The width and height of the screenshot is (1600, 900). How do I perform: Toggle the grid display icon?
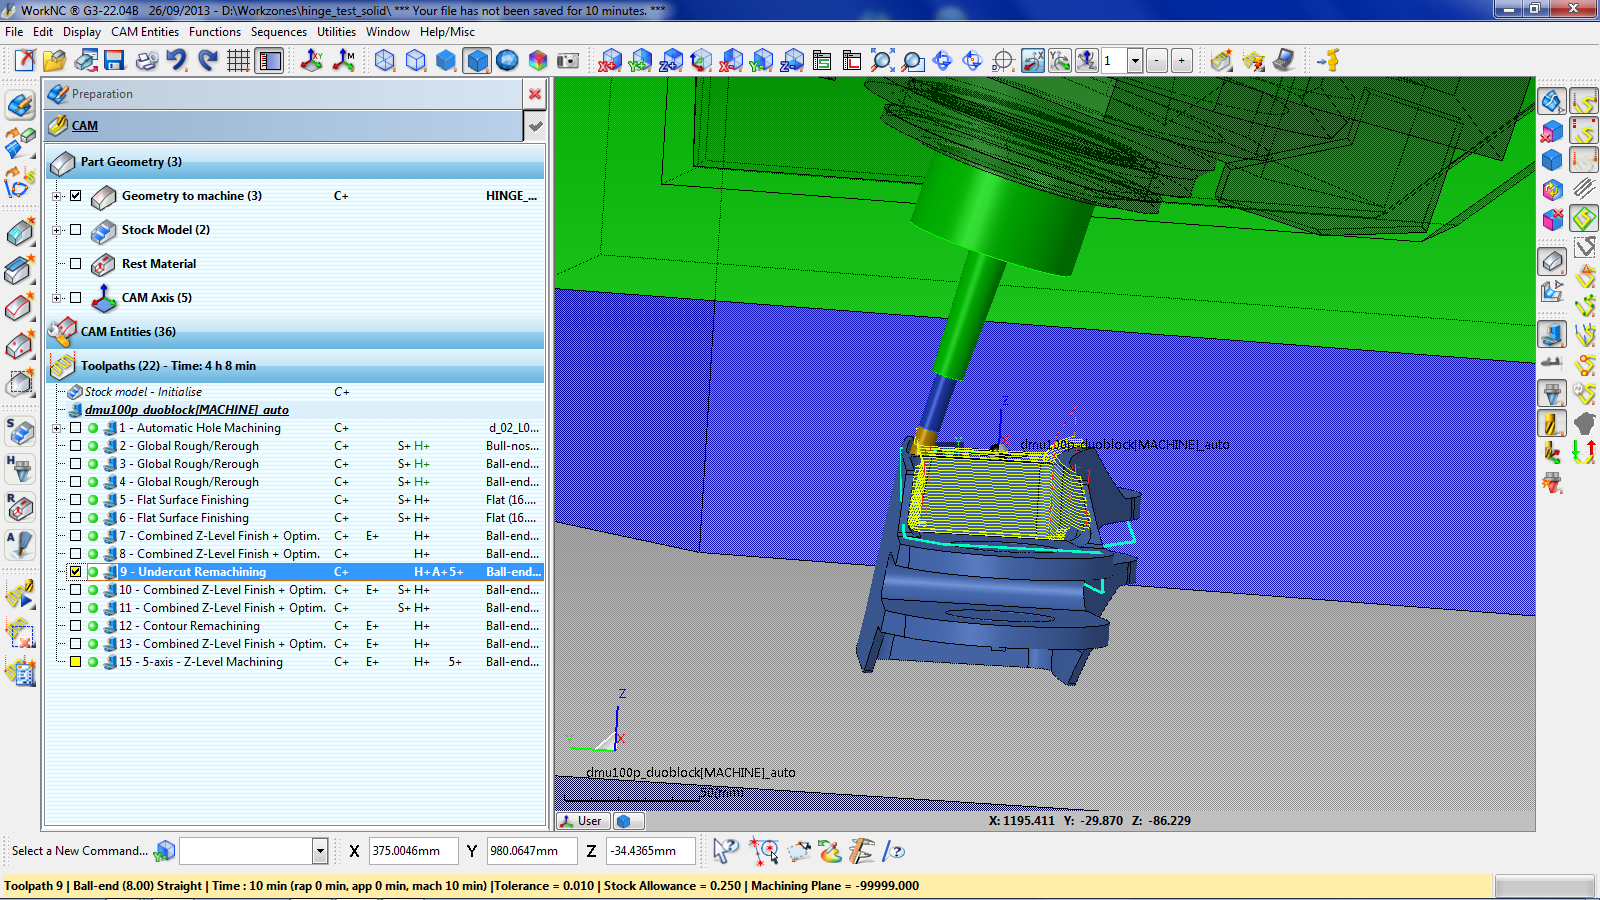coord(238,61)
